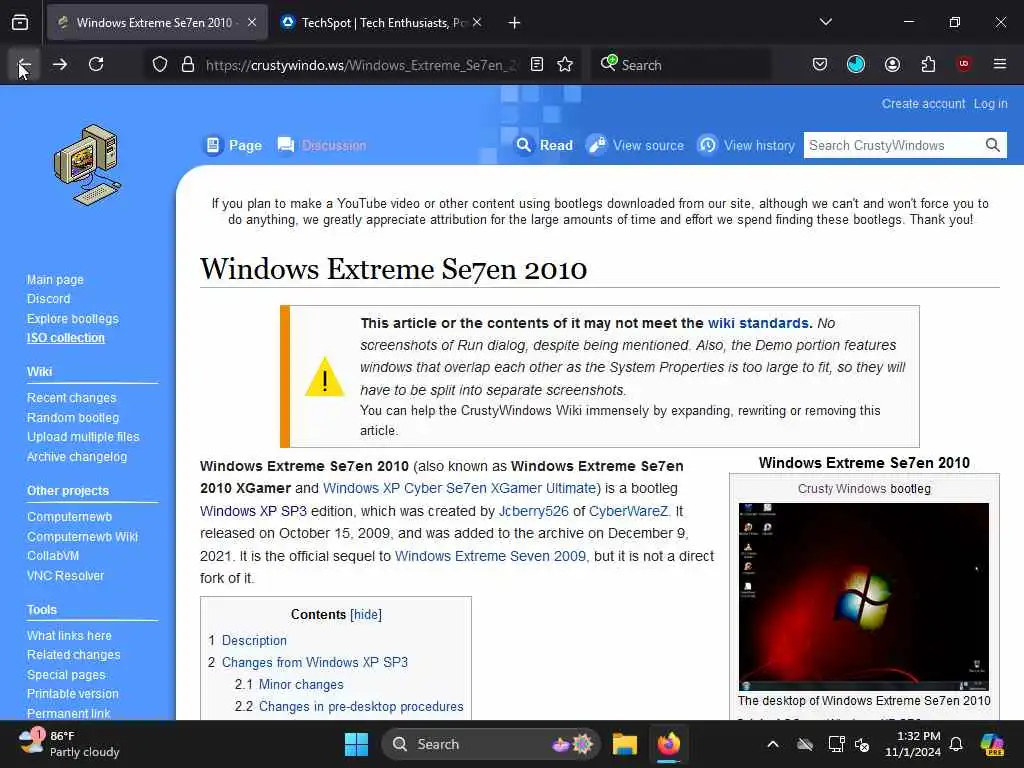This screenshot has height=768, width=1024.
Task: Click the Create account link
Action: 923,104
